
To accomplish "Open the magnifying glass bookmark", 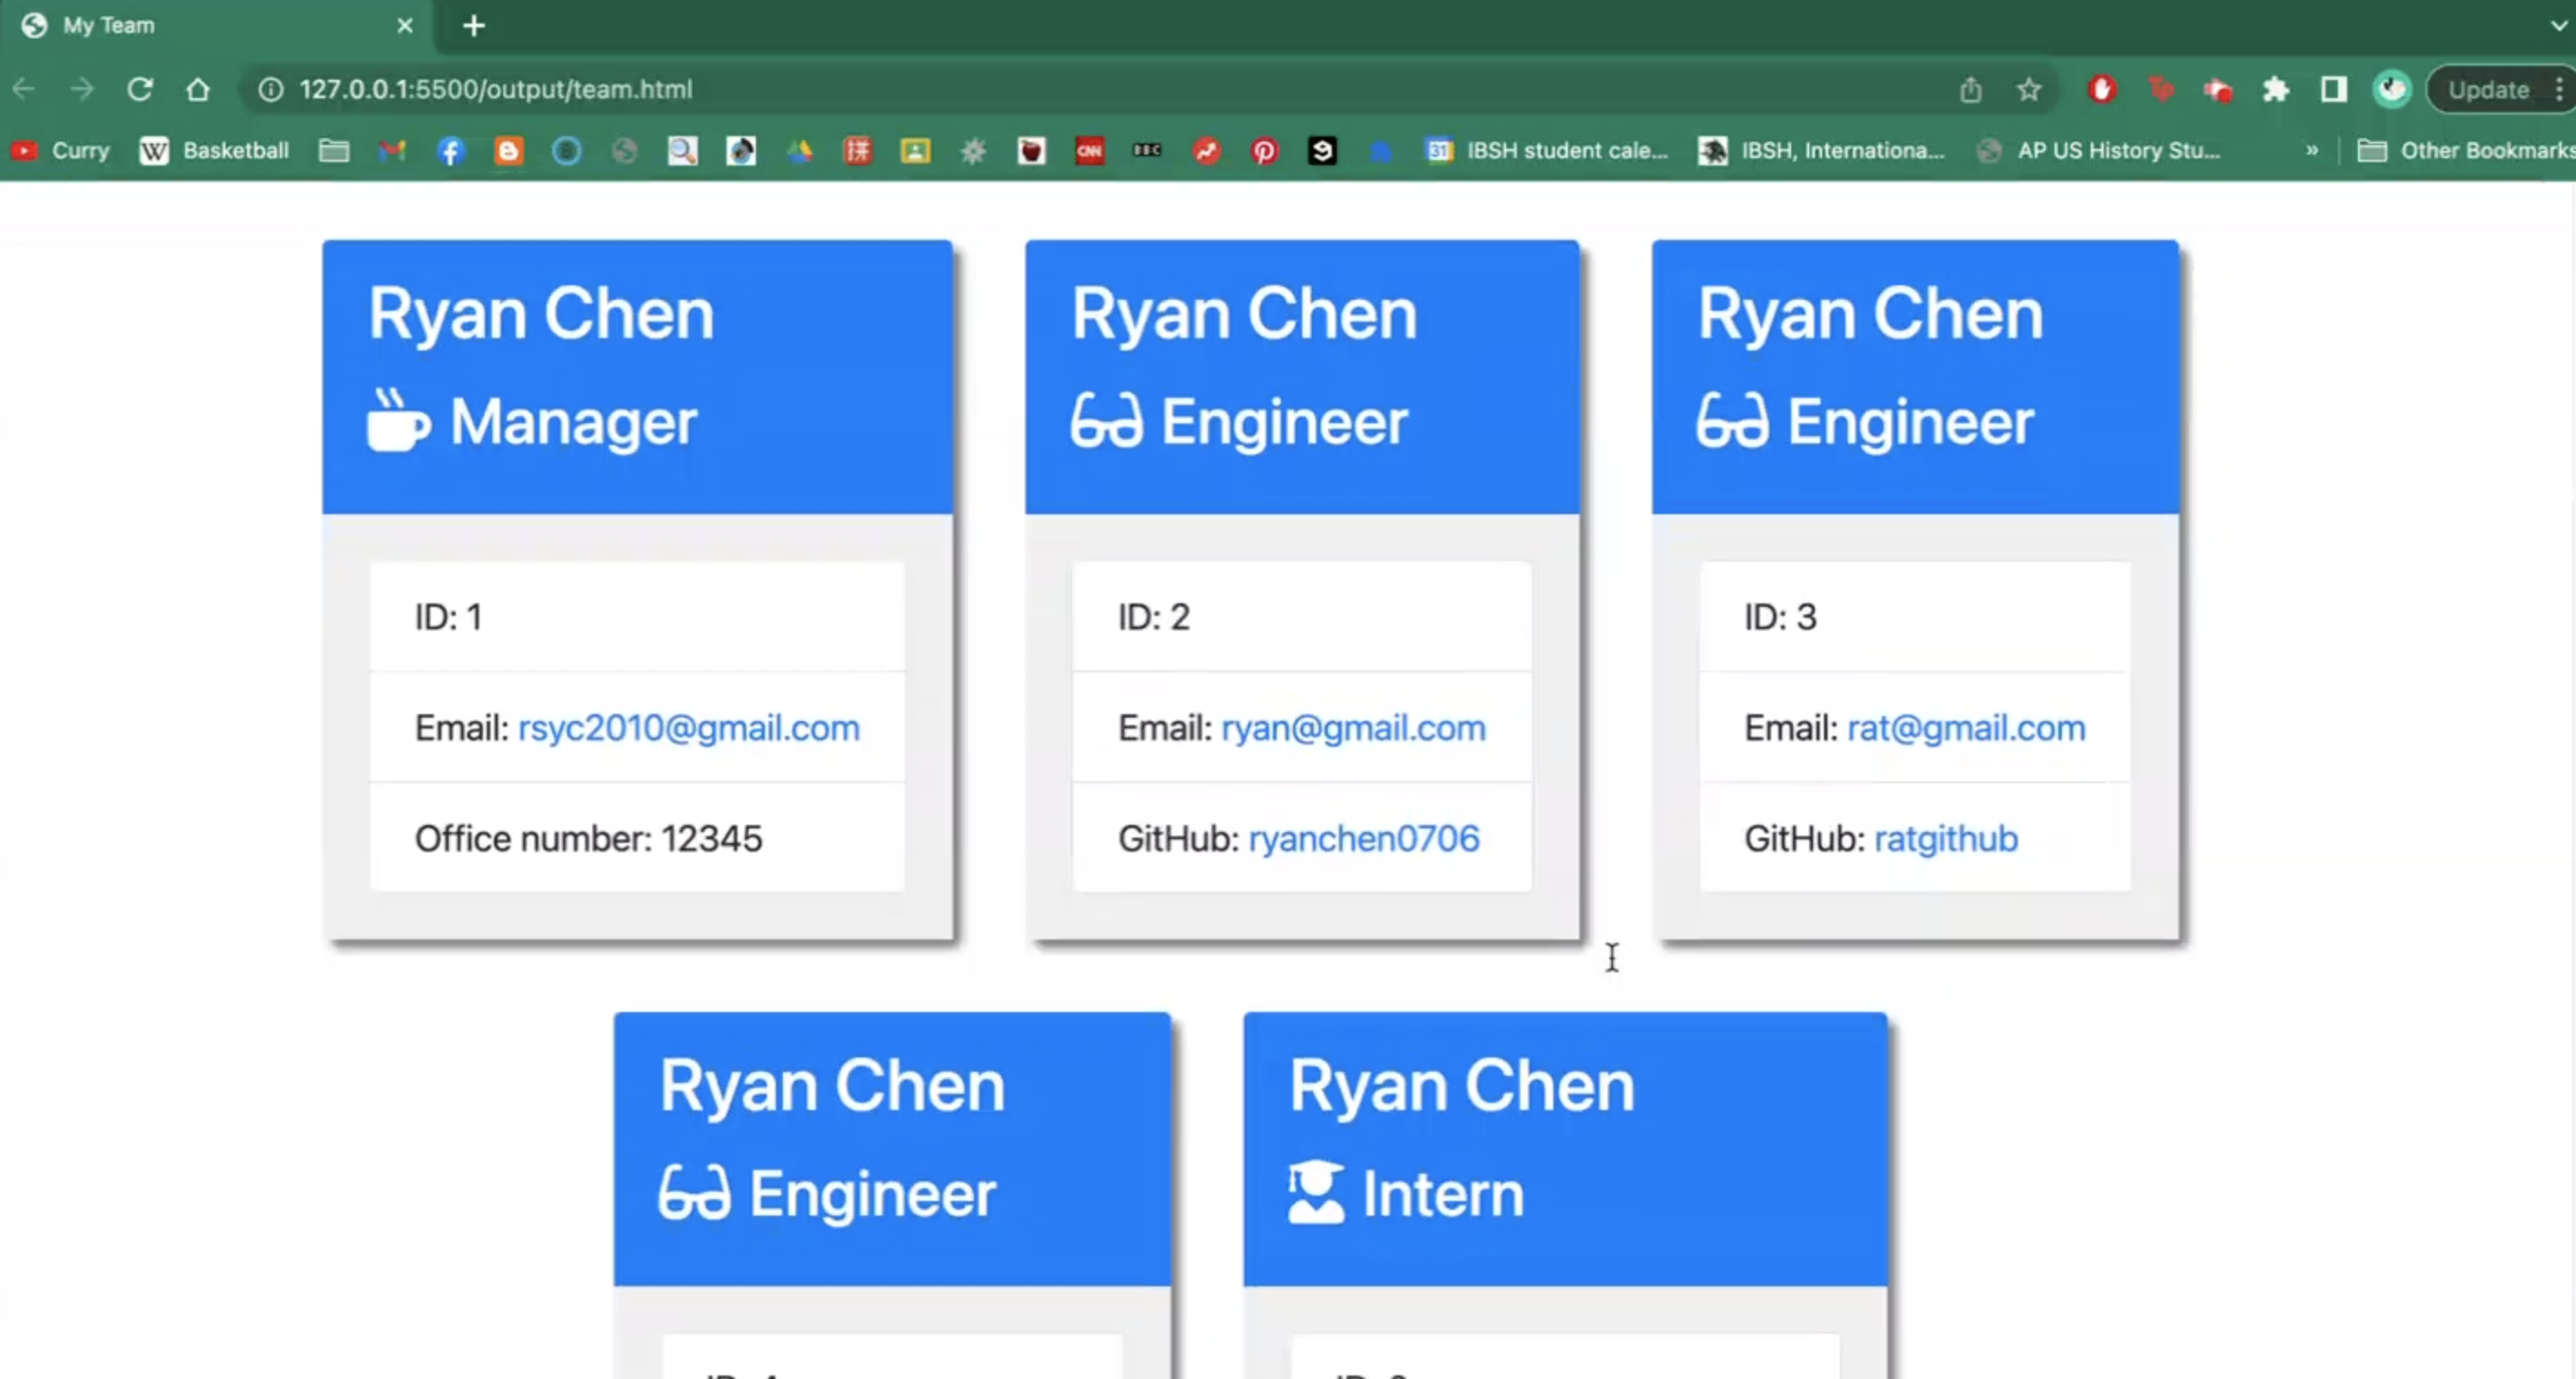I will (x=682, y=151).
